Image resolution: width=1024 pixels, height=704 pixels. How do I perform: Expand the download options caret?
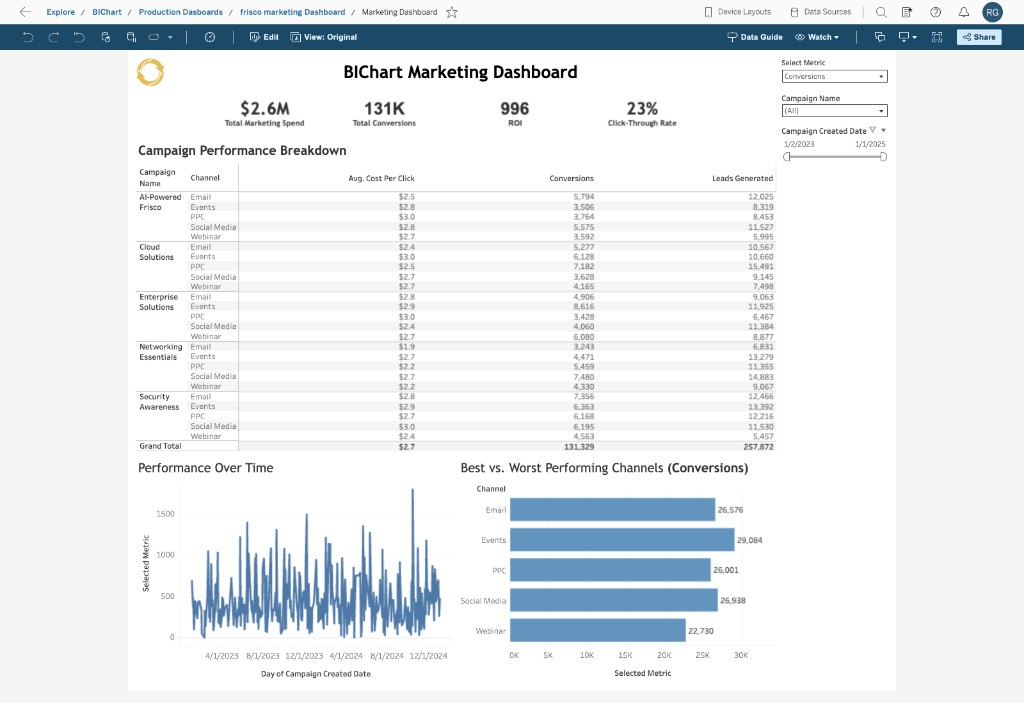pos(914,37)
